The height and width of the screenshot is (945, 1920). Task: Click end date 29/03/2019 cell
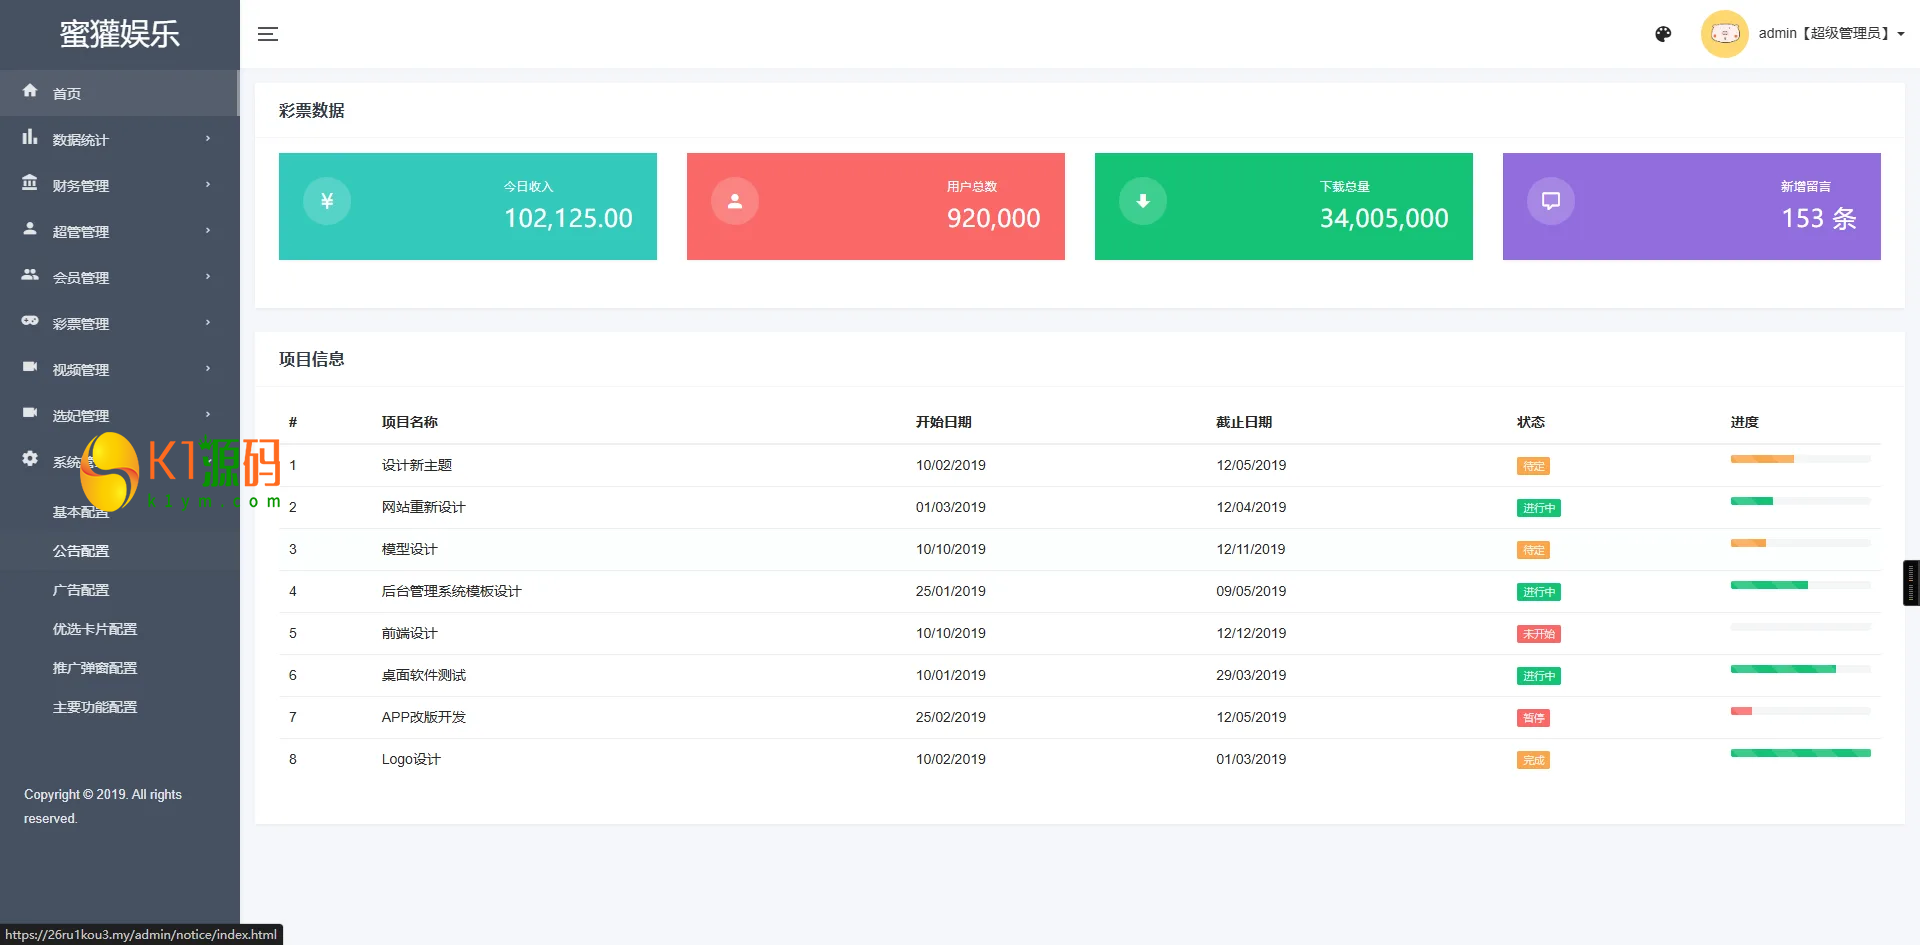(x=1251, y=675)
